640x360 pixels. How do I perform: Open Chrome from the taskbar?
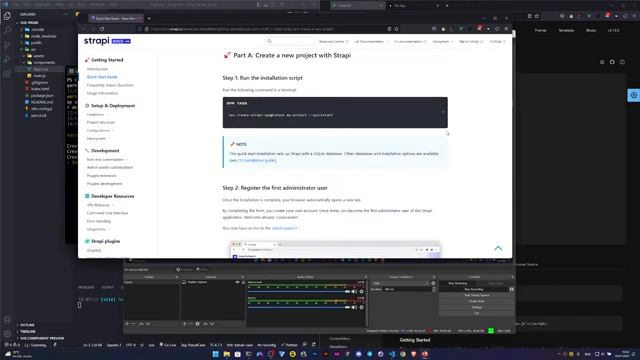pos(402,354)
